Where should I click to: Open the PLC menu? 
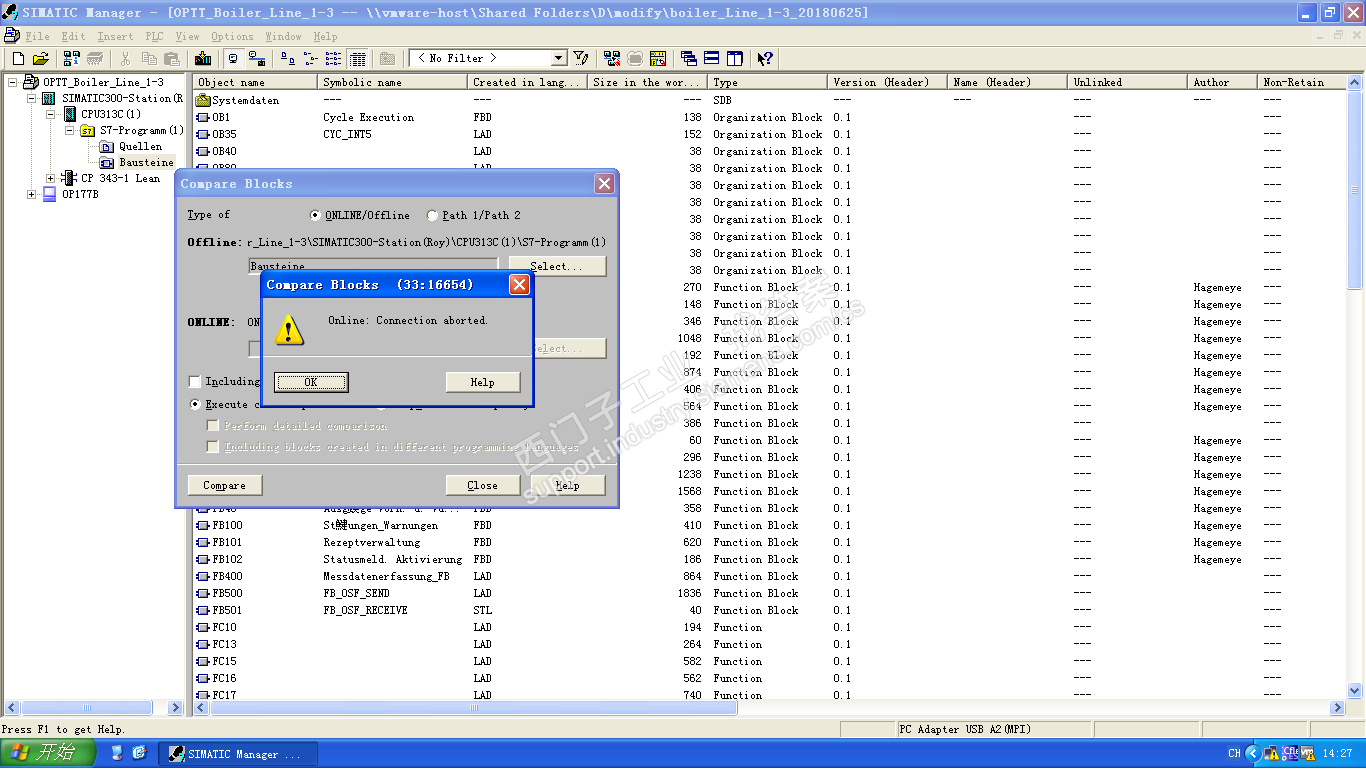click(x=154, y=37)
